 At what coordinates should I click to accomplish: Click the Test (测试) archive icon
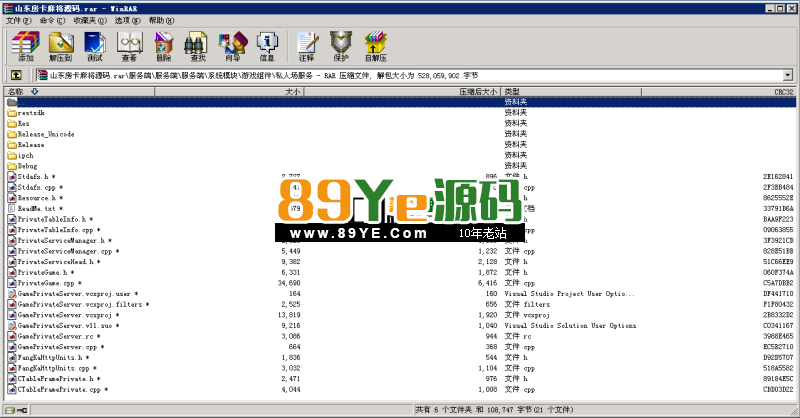point(95,46)
